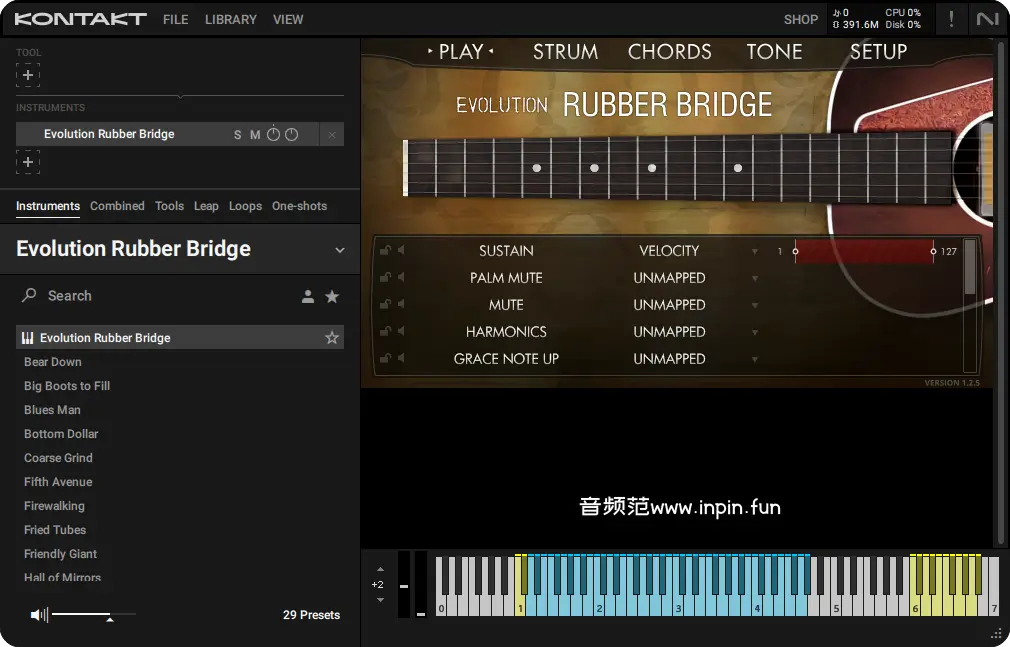This screenshot has height=647, width=1010.
Task: Favorite the Evolution Rubber Bridge preset star
Action: click(x=332, y=338)
